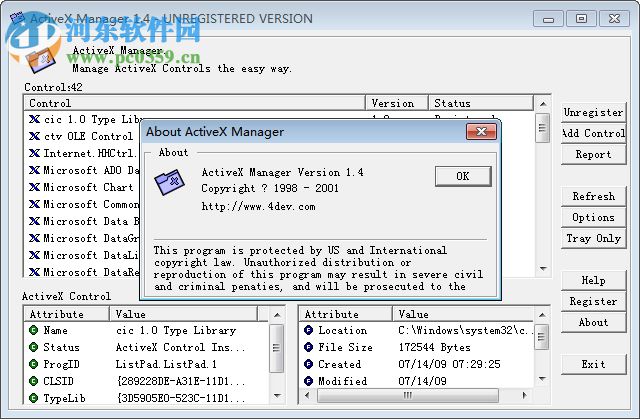Viewport: 640px width, 419px height.
Task: Click the control list scrollbar up arrow
Action: point(543,104)
